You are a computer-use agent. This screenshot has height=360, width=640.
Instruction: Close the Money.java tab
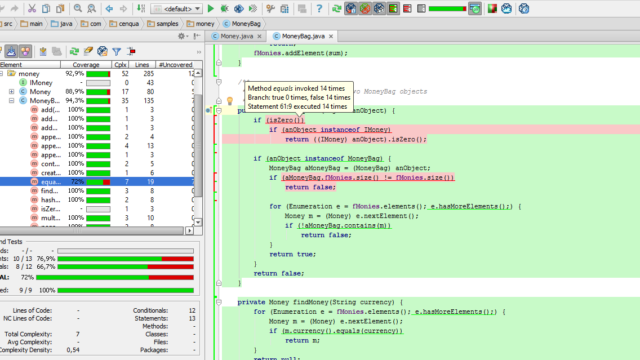pyautogui.click(x=259, y=36)
